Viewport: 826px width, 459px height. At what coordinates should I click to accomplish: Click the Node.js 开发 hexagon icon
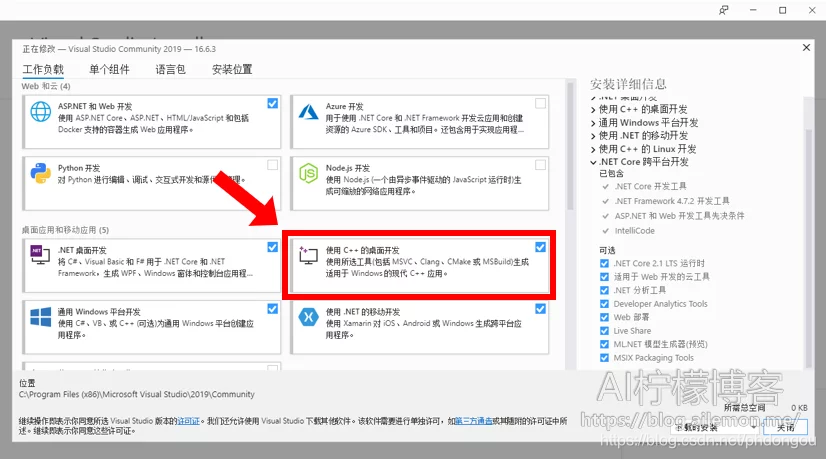tap(308, 173)
